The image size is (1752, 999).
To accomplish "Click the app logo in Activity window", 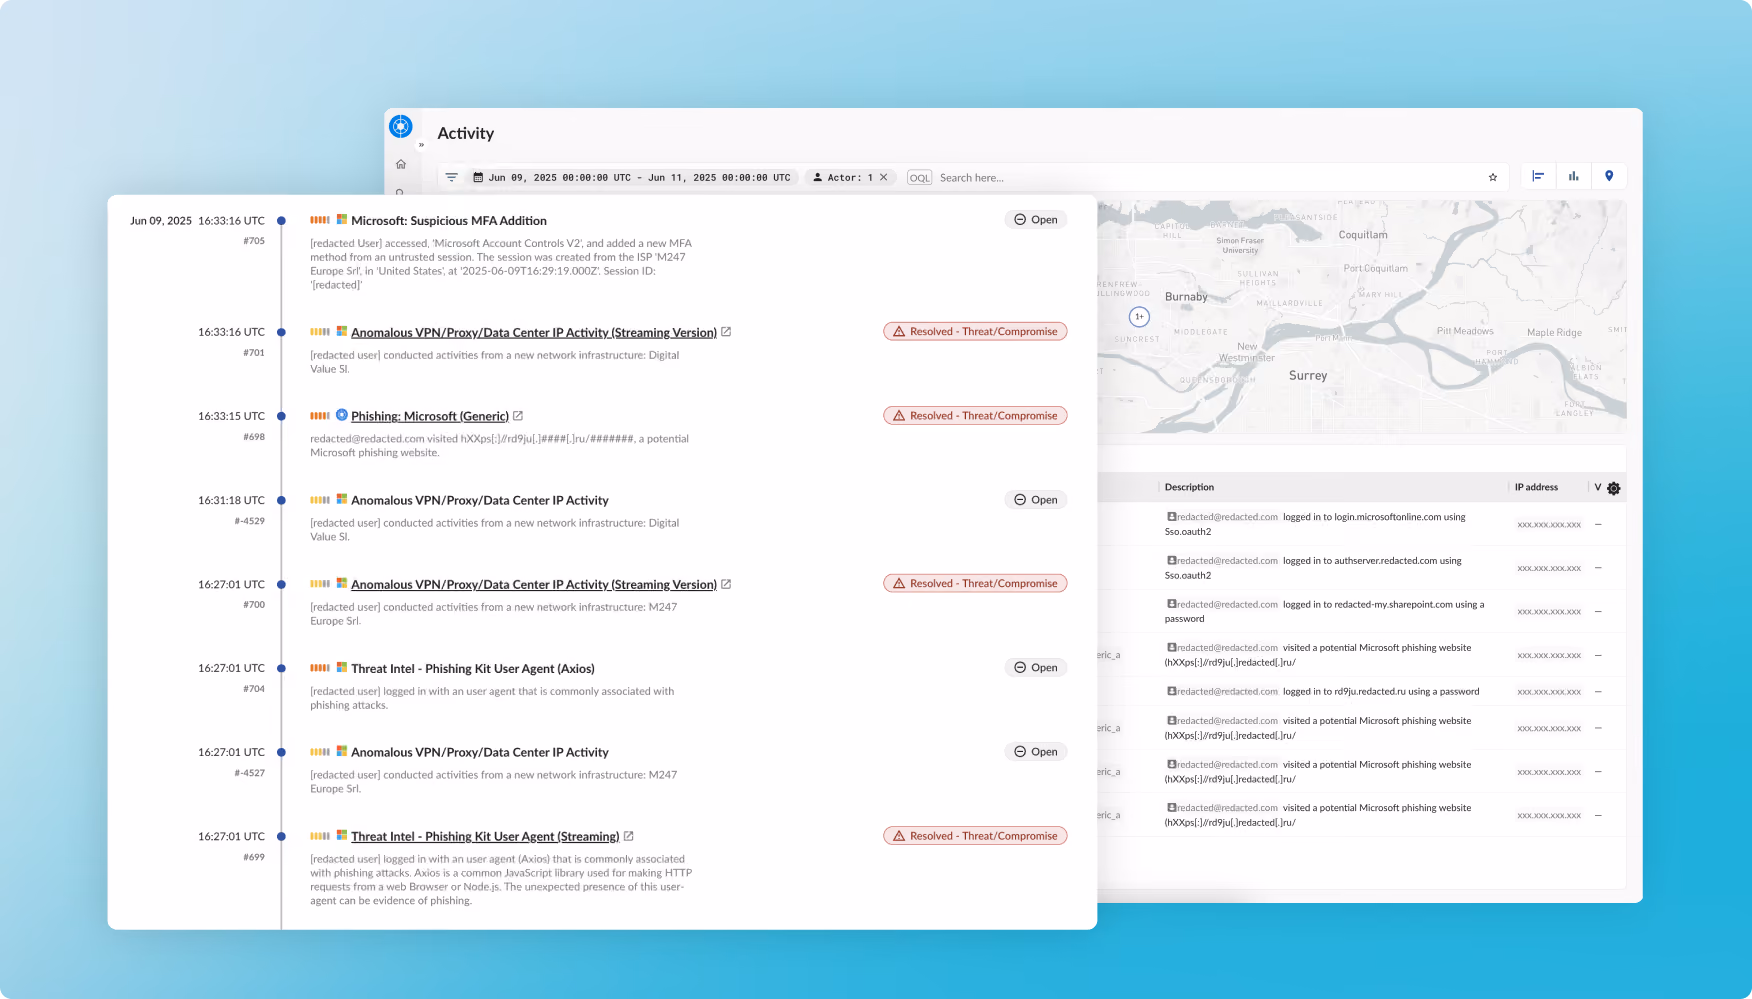I will point(401,126).
